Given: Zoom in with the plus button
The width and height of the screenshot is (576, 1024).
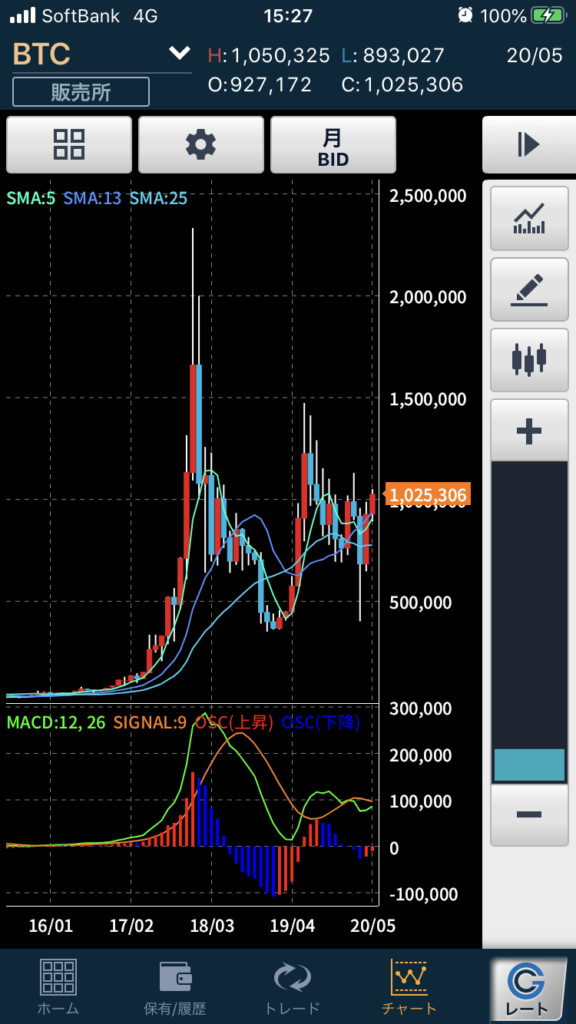Looking at the screenshot, I should (x=529, y=431).
